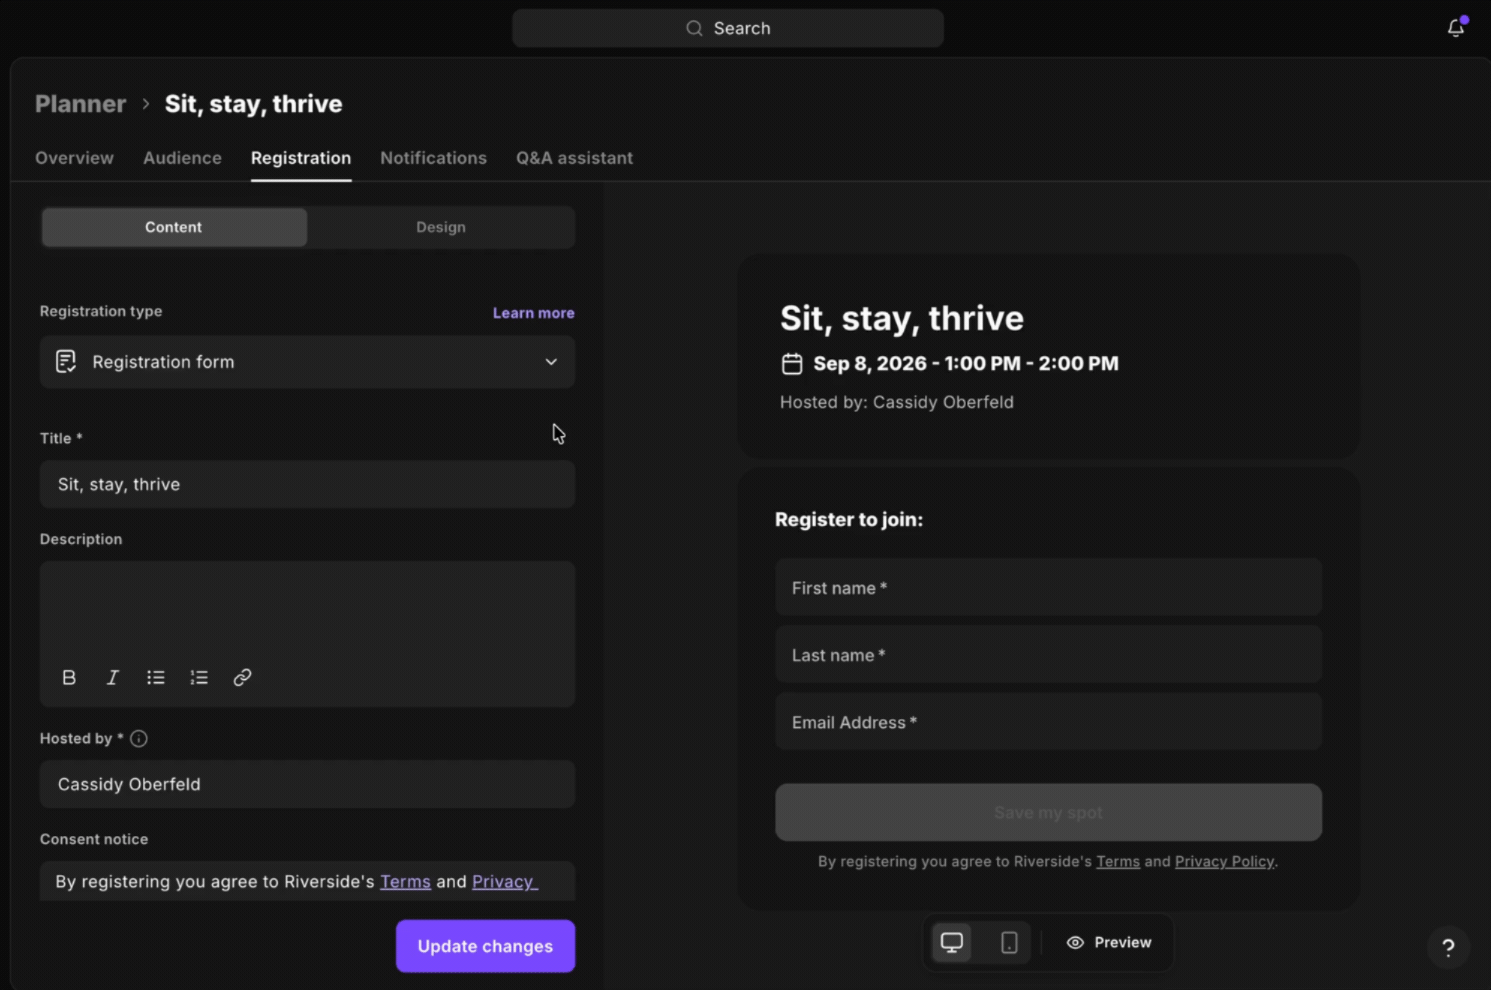1491x990 pixels.
Task: Click Hosted by: Cassidy Oberfeld preview text
Action: click(x=897, y=402)
